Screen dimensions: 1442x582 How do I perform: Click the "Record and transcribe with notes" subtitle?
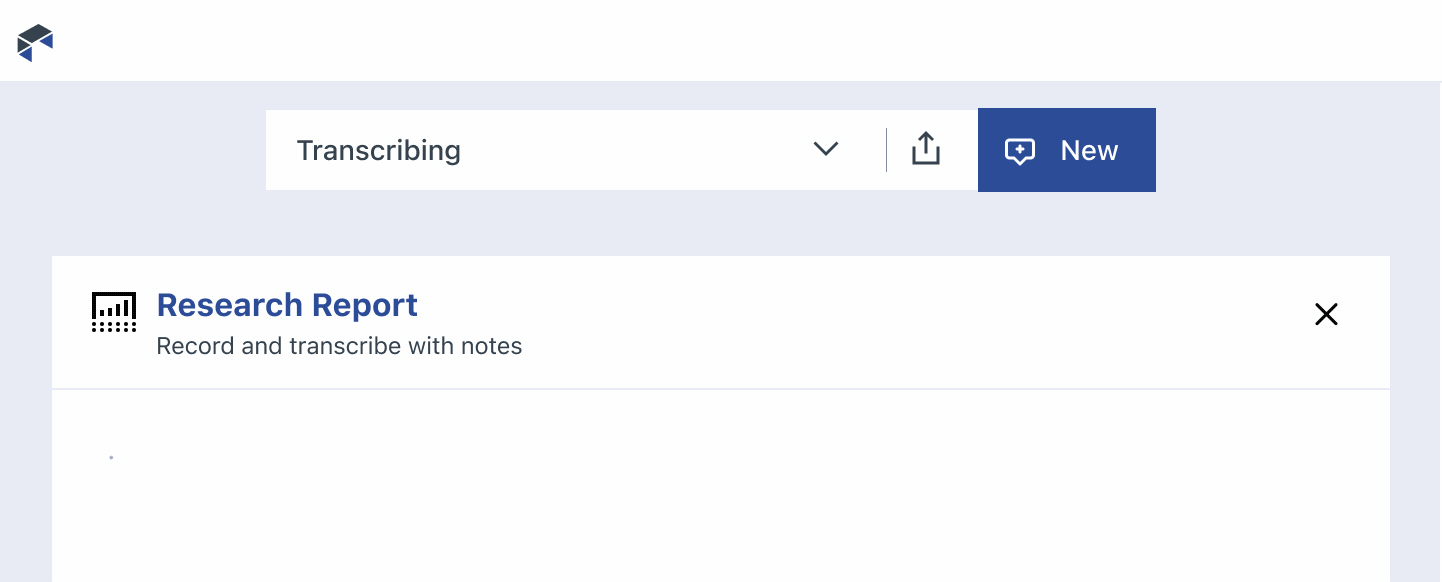tap(339, 347)
